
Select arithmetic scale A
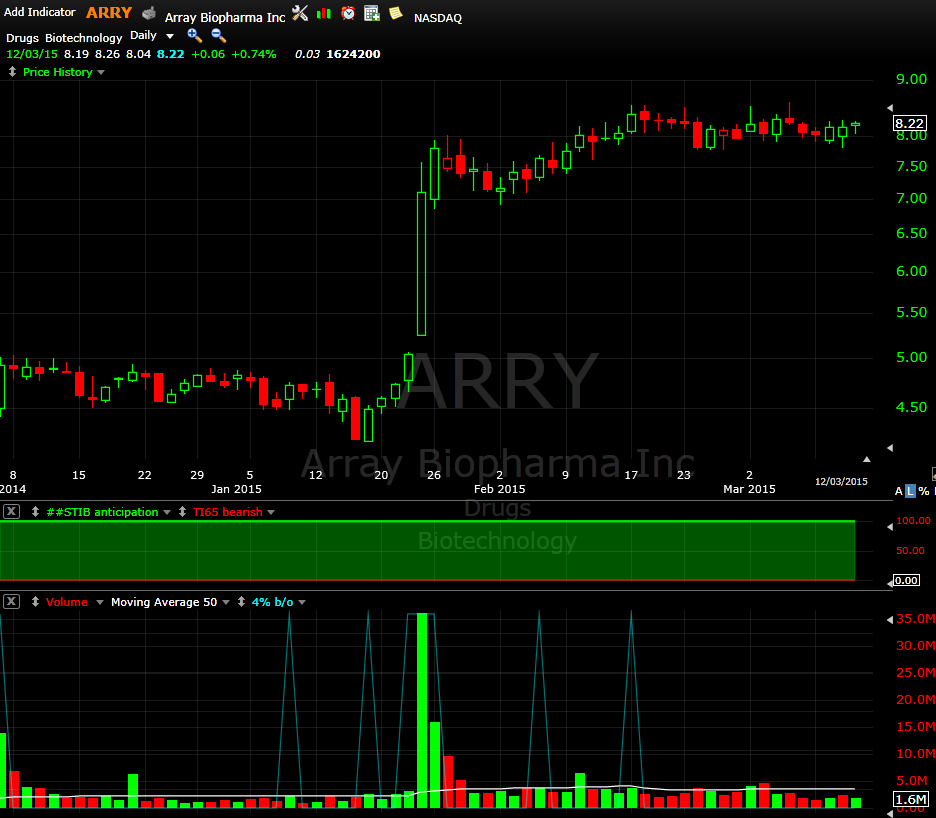[898, 491]
